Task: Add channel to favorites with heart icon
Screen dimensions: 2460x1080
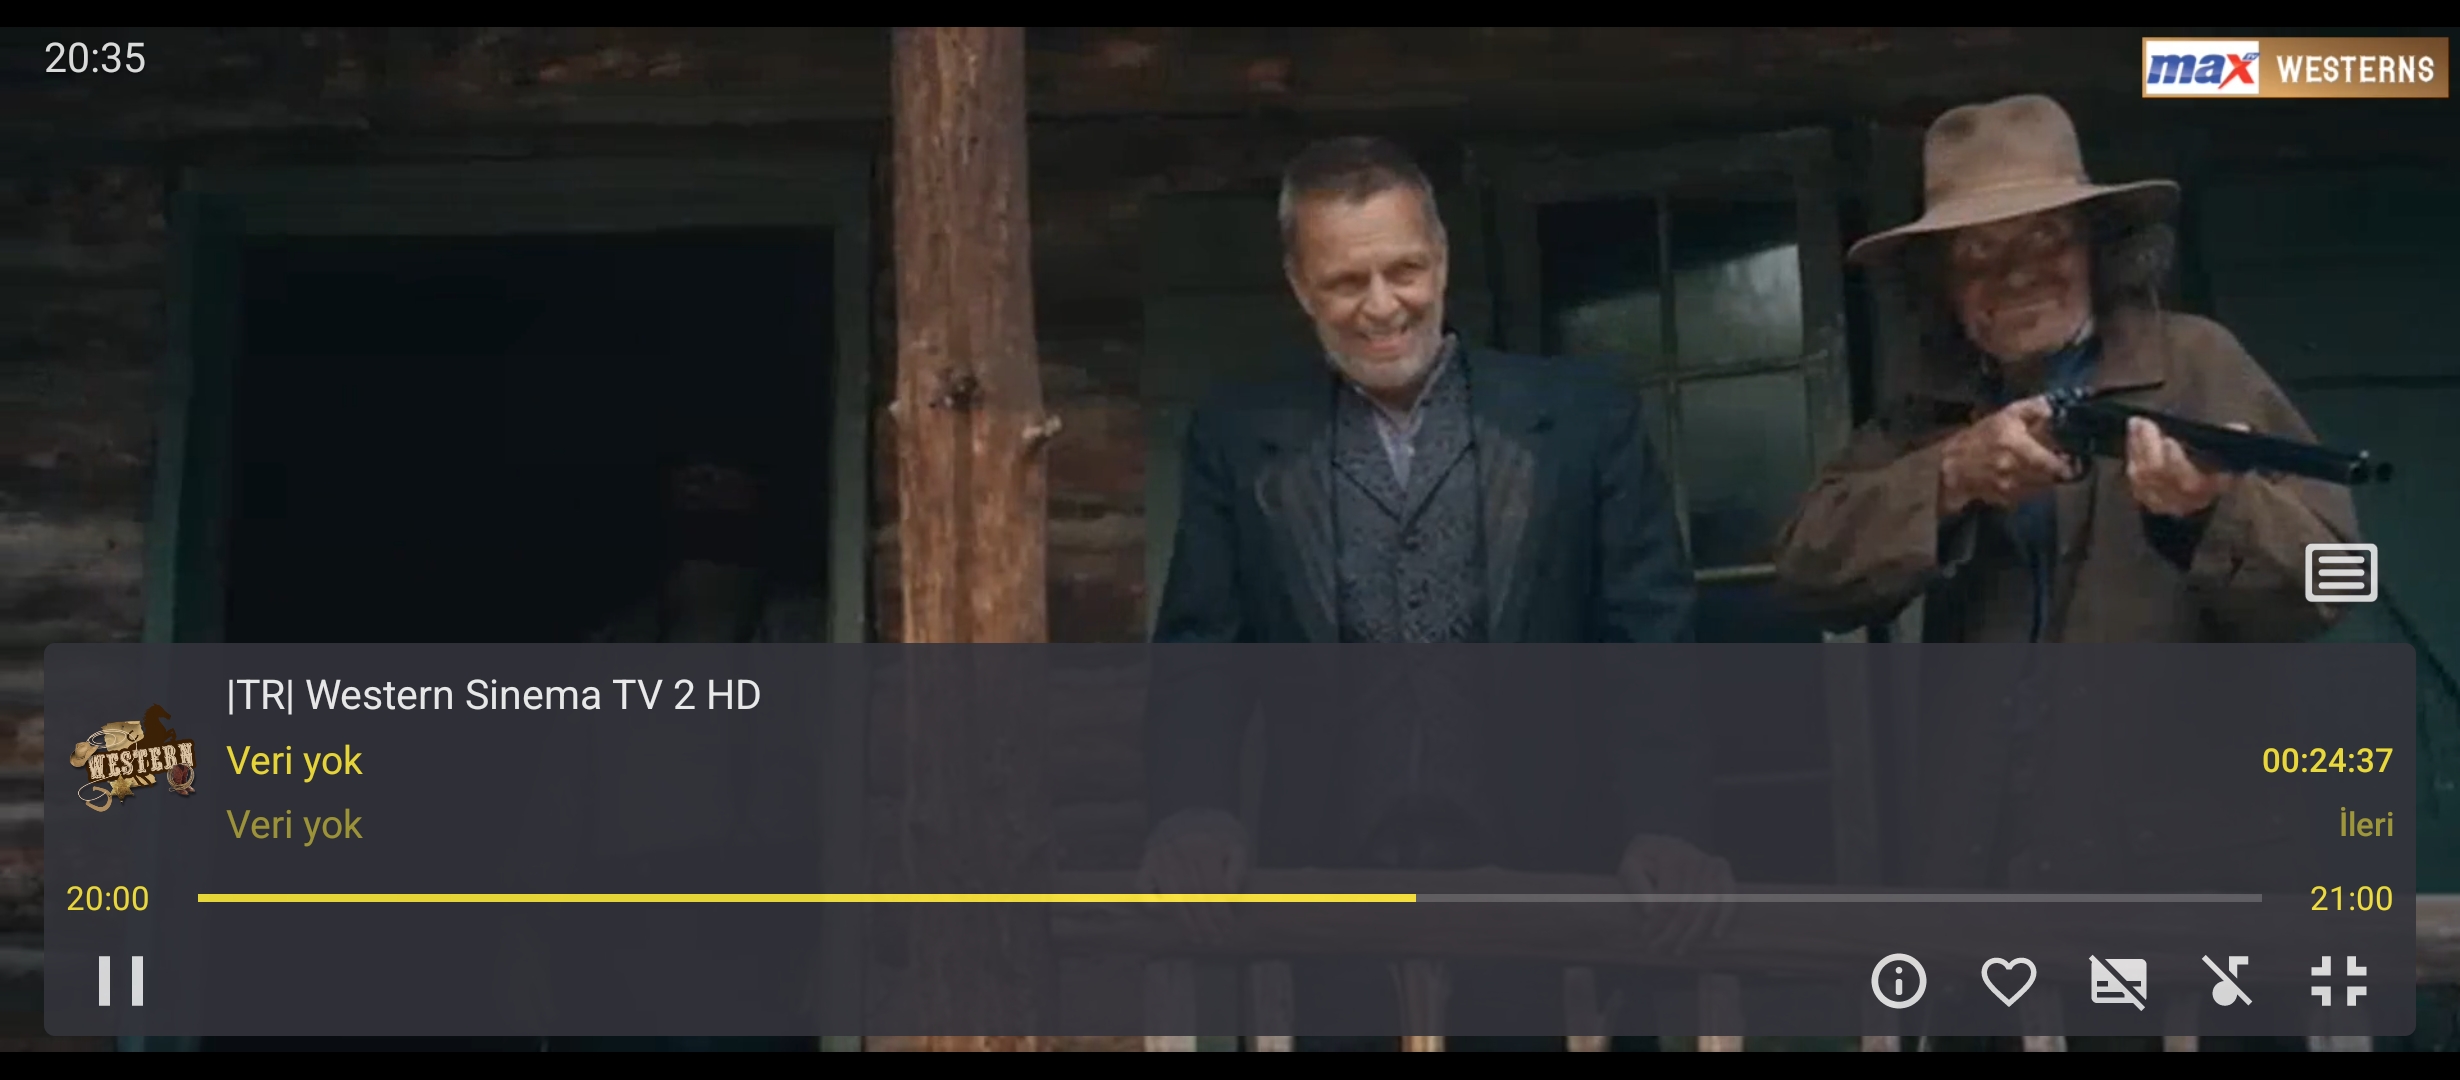Action: coord(2008,981)
